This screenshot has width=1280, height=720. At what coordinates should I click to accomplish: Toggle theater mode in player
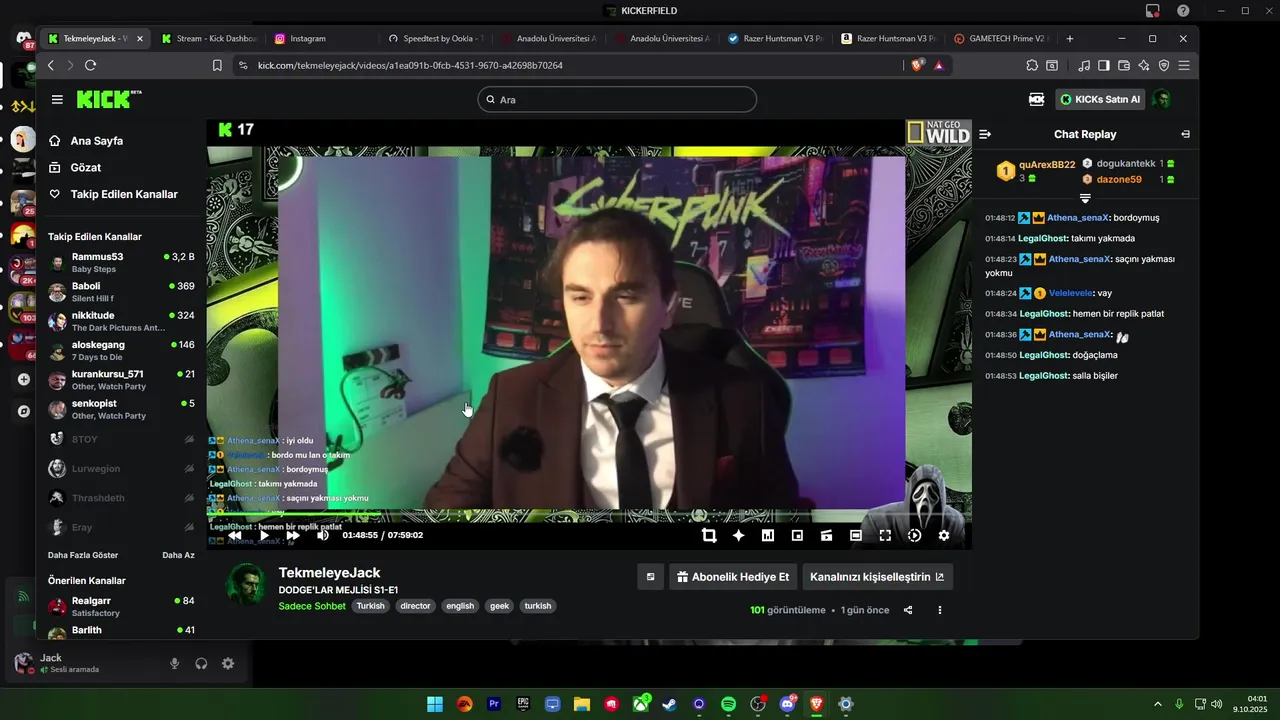[x=856, y=535]
